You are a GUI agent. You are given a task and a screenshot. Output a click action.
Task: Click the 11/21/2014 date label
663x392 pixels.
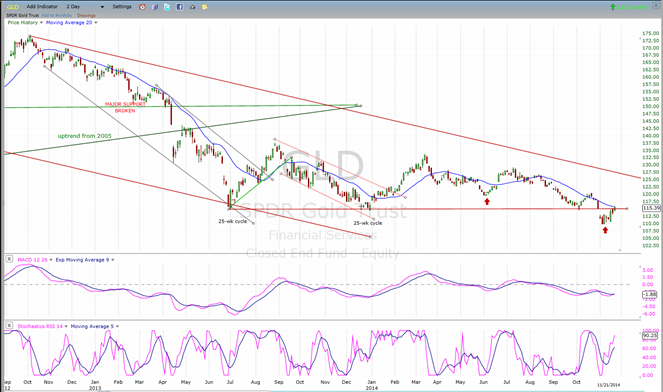pos(608,385)
